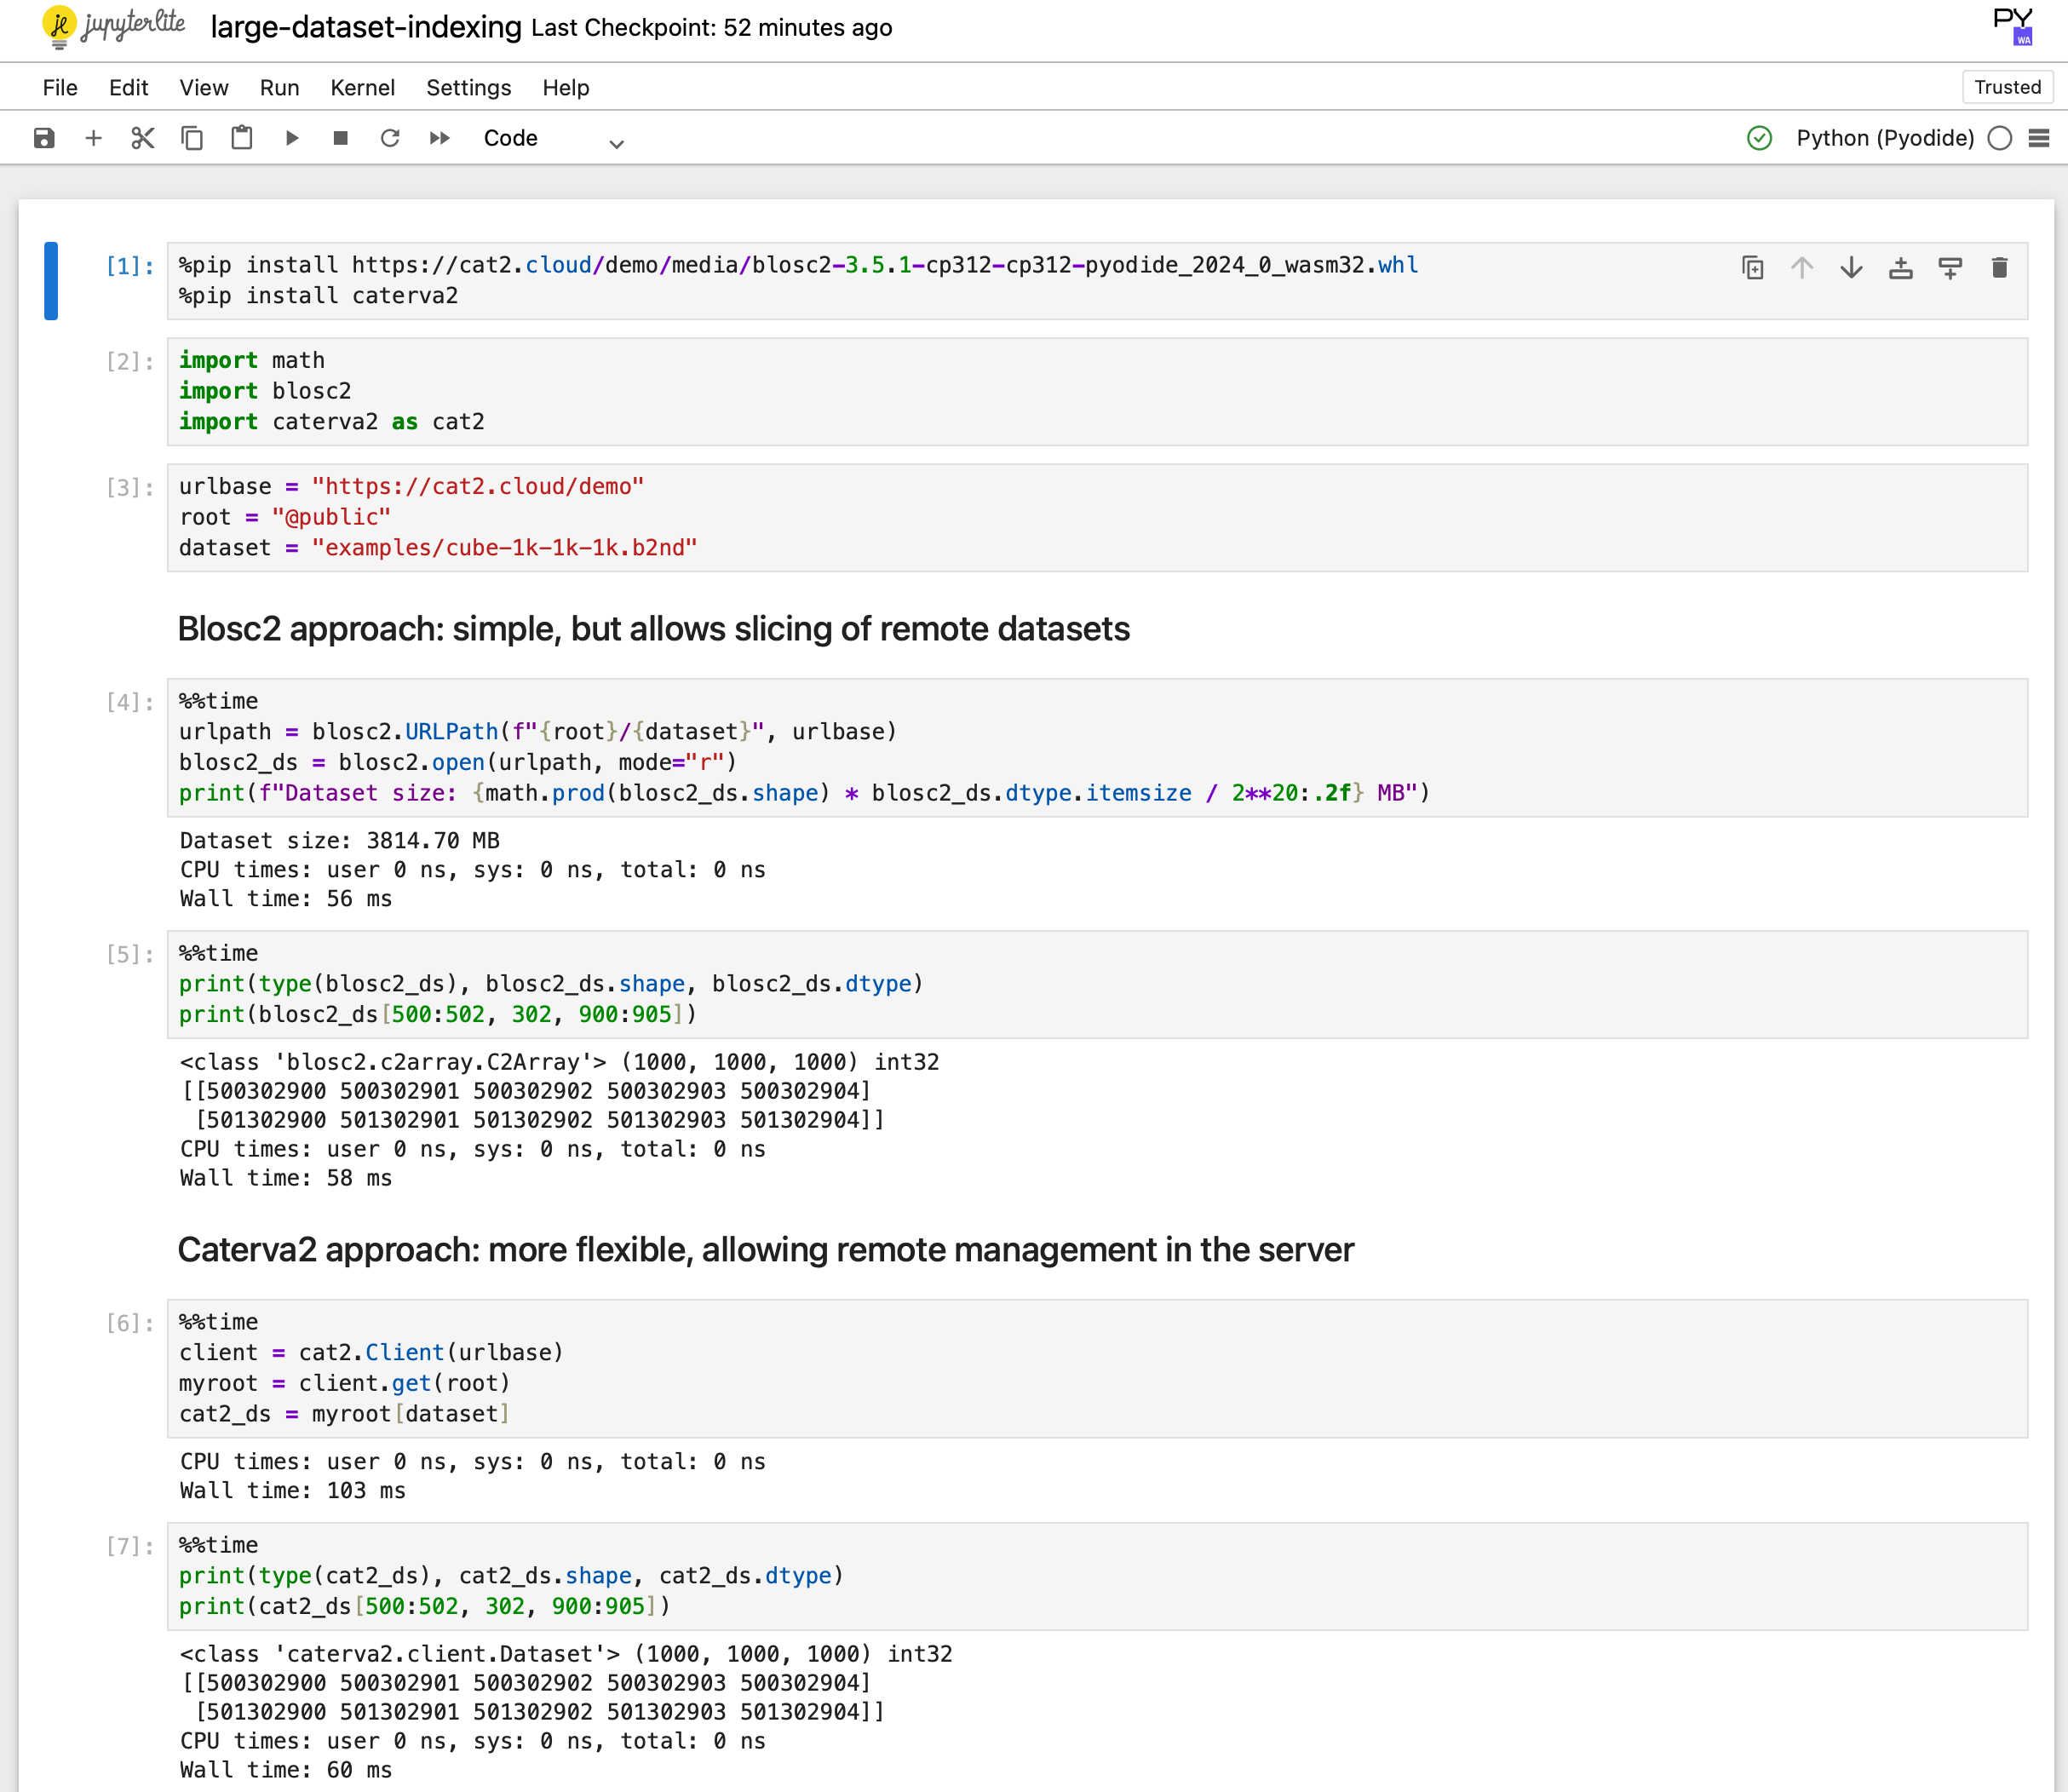The height and width of the screenshot is (1792, 2068).
Task: Interrupt the kernel with stop icon
Action: point(340,138)
